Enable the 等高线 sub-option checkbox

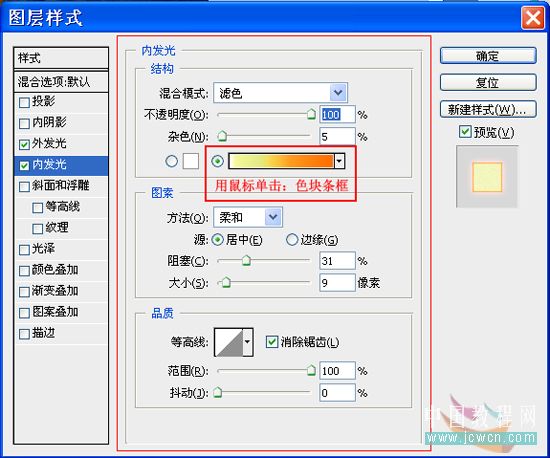tap(38, 208)
